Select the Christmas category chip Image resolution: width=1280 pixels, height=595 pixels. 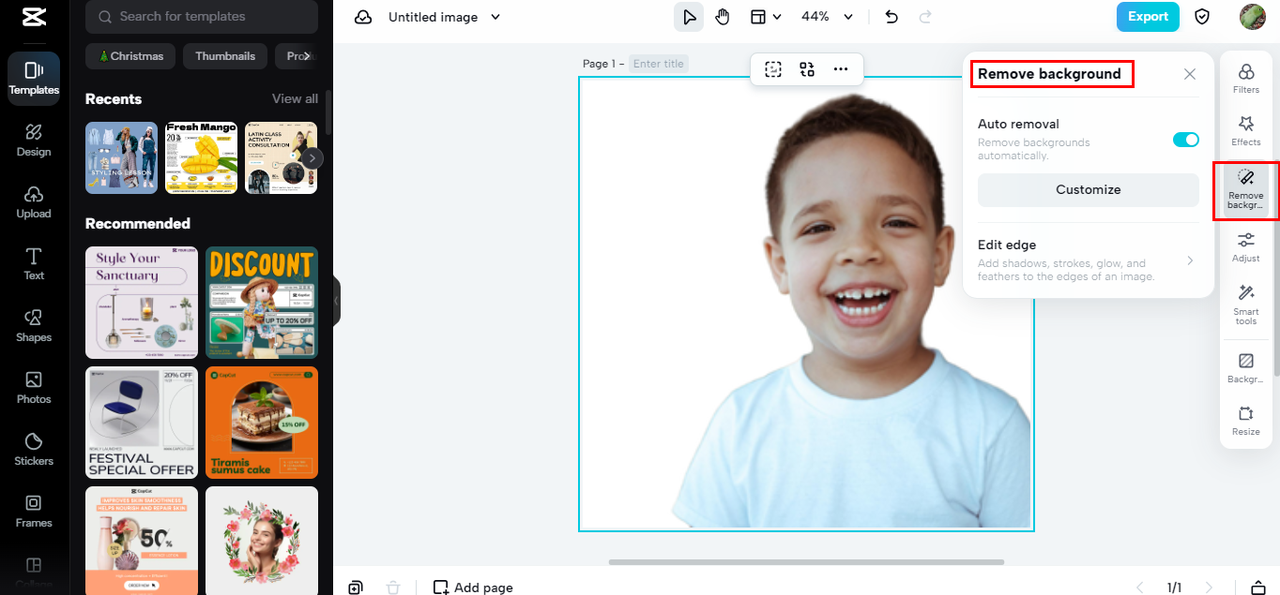click(131, 56)
